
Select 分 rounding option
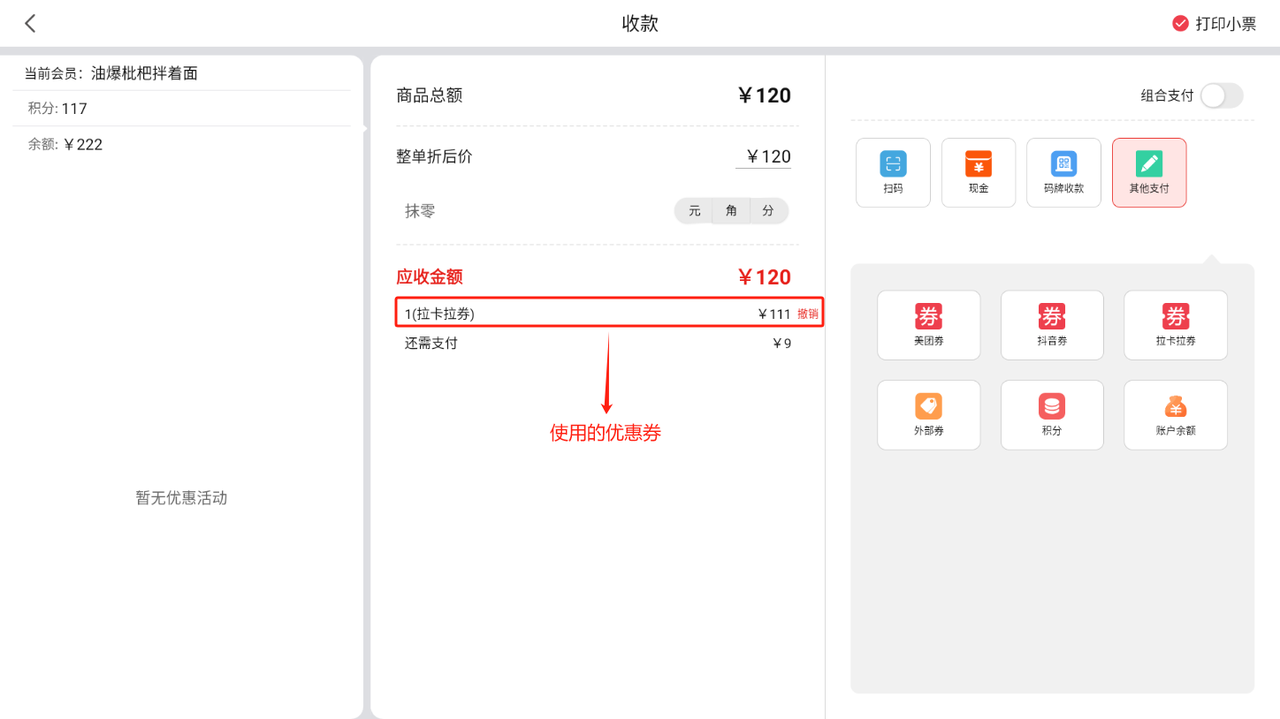768,211
